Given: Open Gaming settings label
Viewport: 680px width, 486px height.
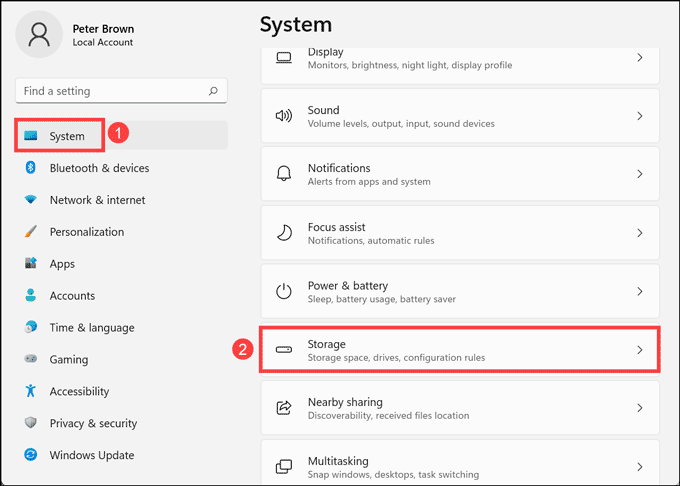Looking at the screenshot, I should pyautogui.click(x=69, y=359).
